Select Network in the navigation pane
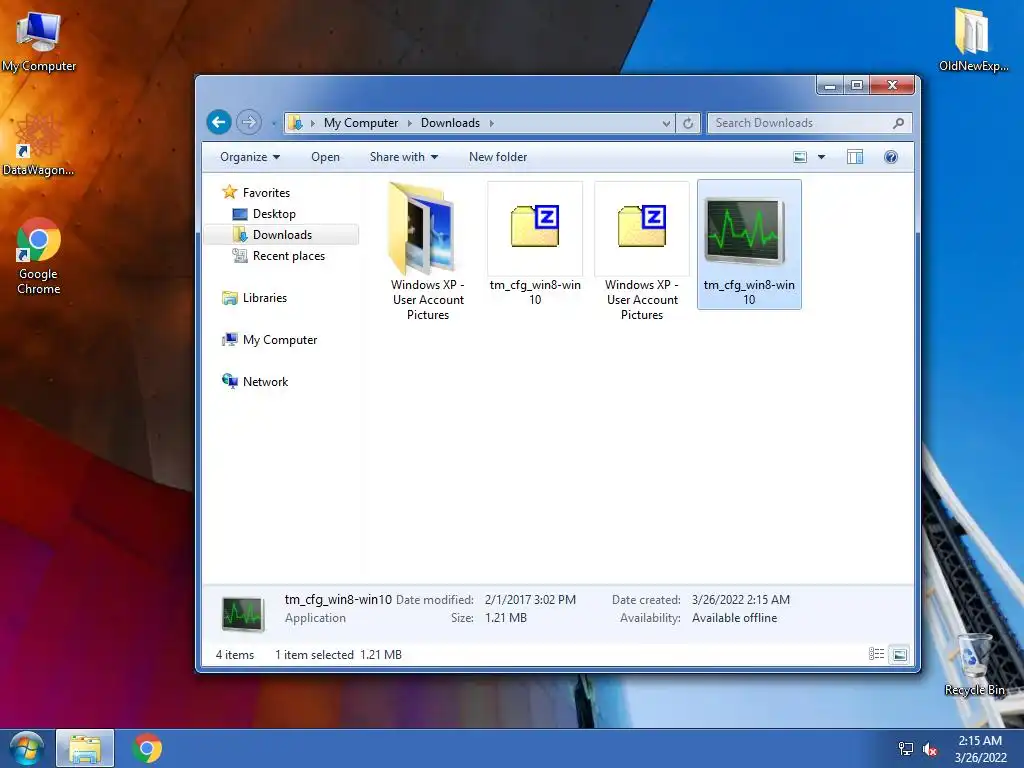This screenshot has height=768, width=1024. coord(265,381)
